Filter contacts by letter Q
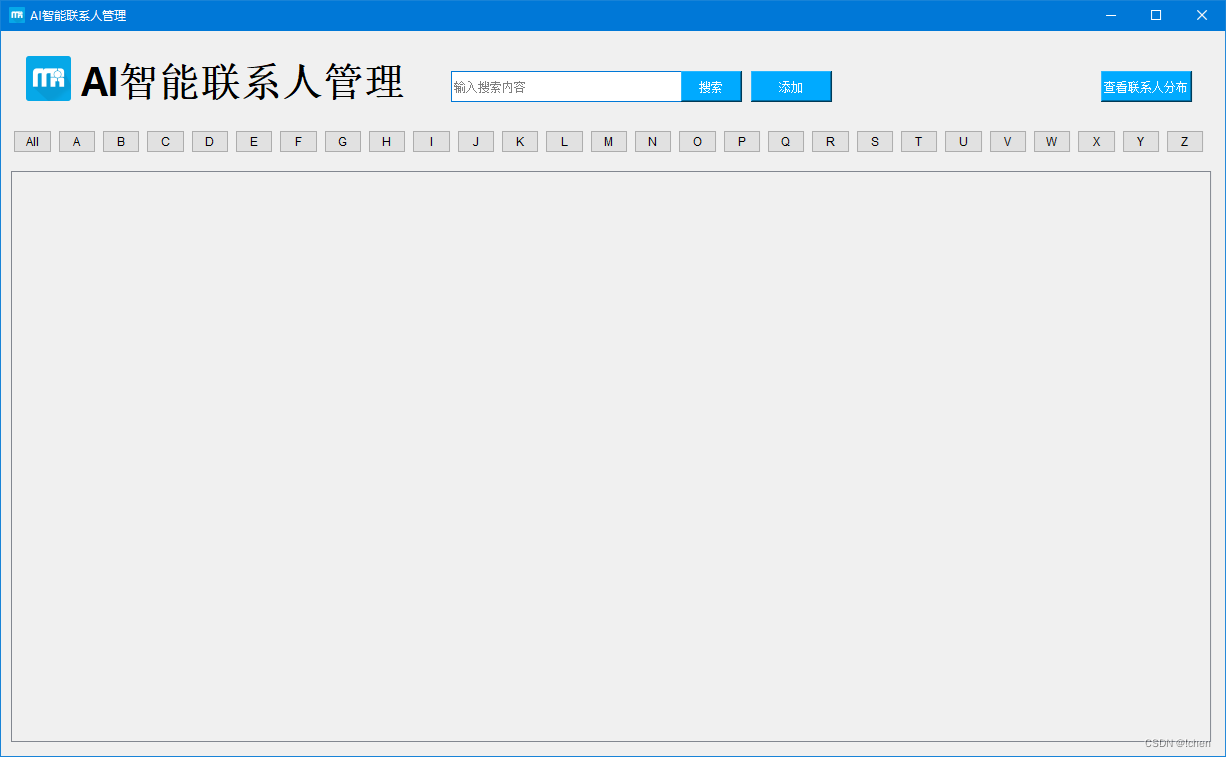 786,142
